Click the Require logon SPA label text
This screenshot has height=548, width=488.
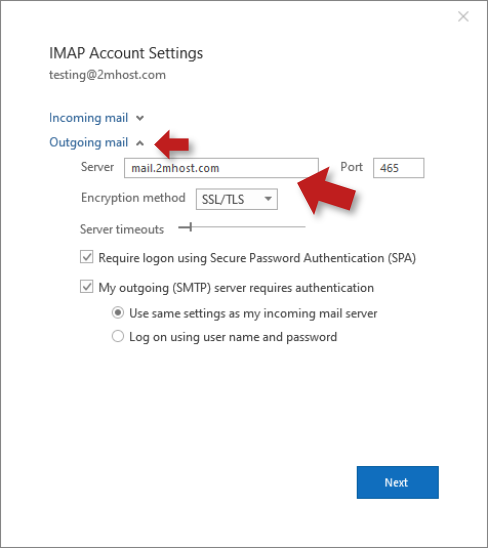pyautogui.click(x=257, y=258)
